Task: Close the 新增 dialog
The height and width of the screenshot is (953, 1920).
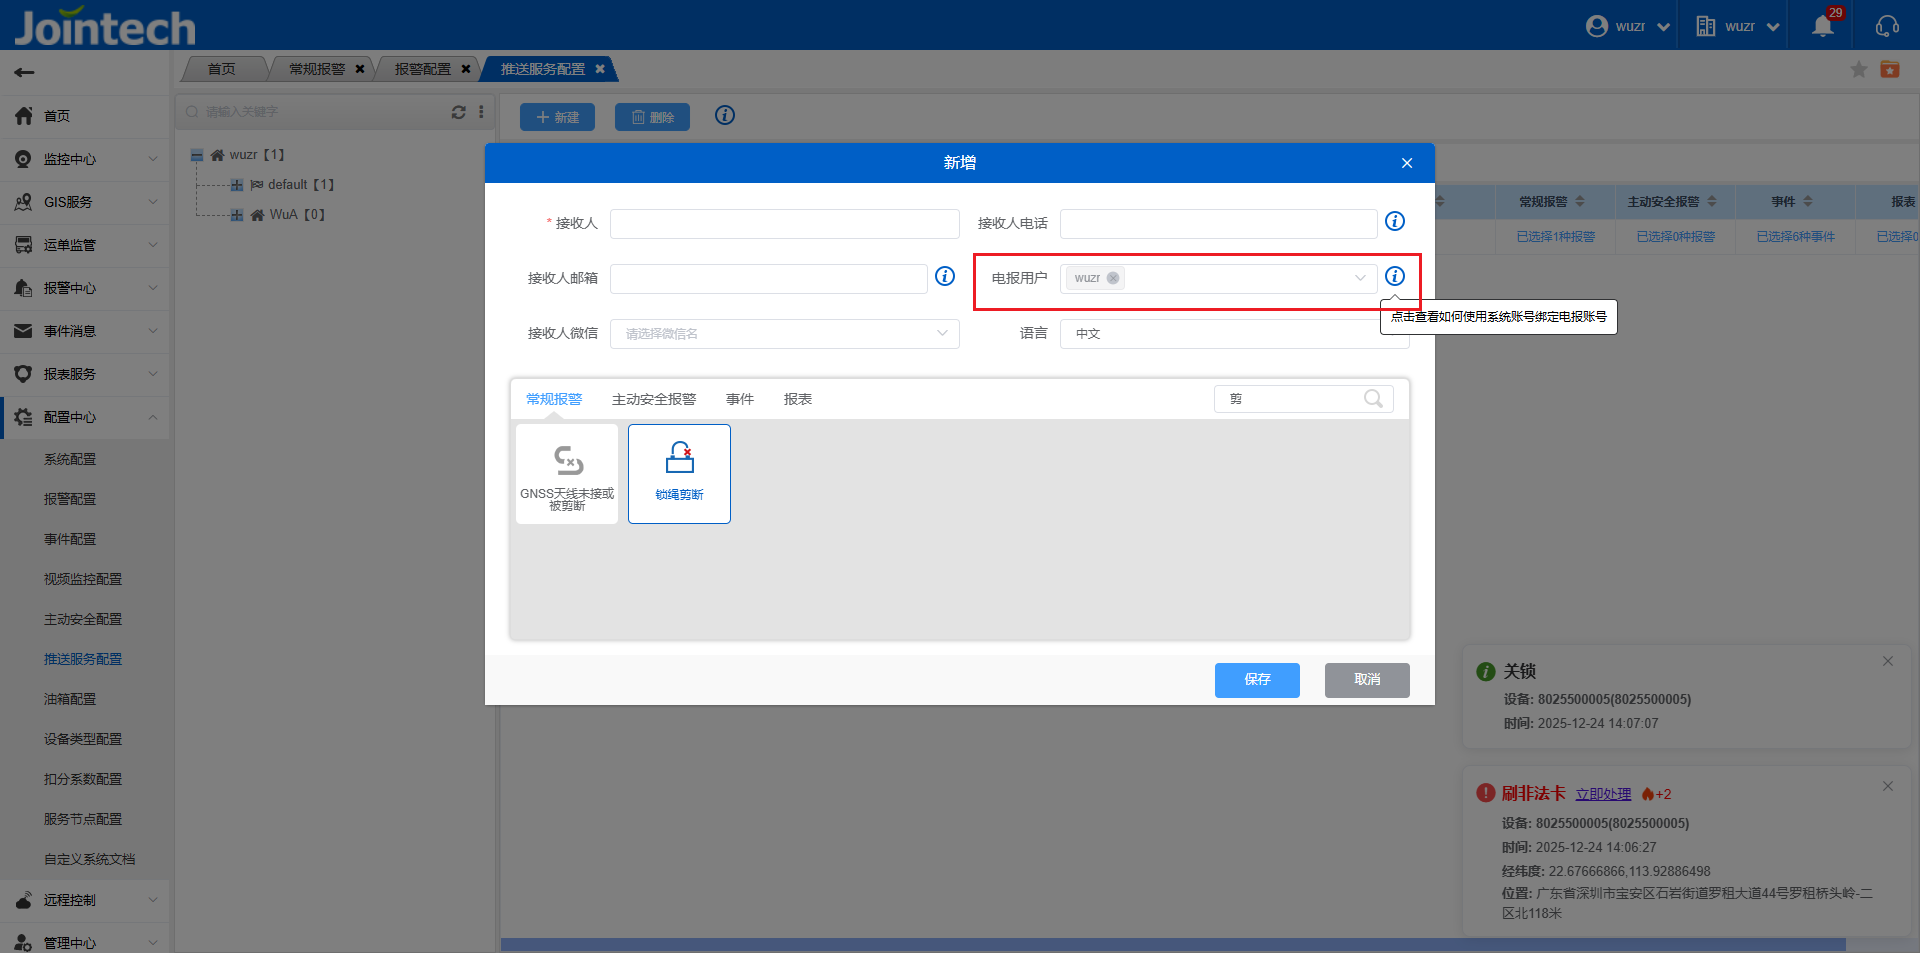Action: tap(1407, 163)
